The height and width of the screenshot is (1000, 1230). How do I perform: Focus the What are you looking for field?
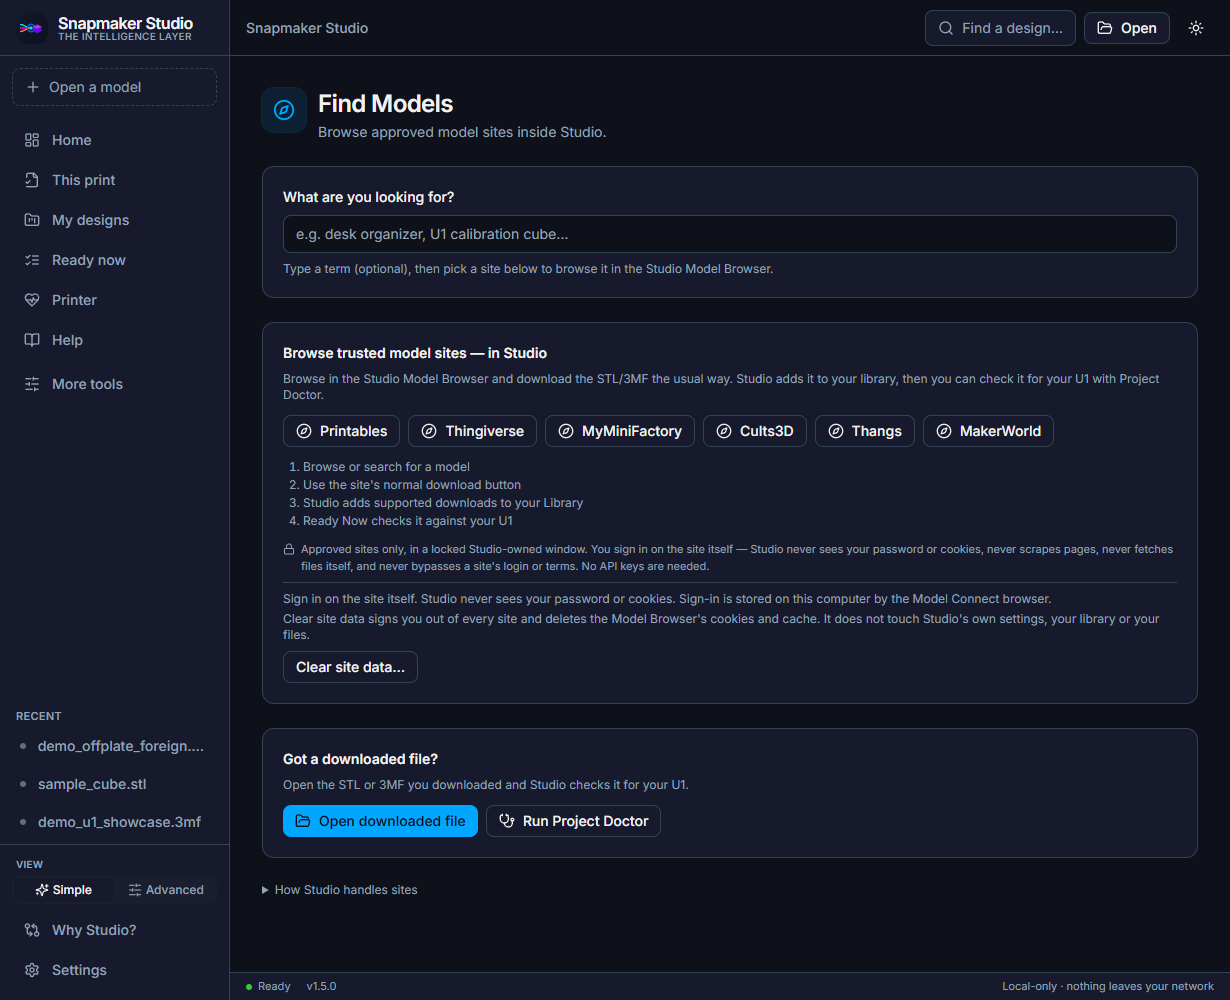point(730,234)
